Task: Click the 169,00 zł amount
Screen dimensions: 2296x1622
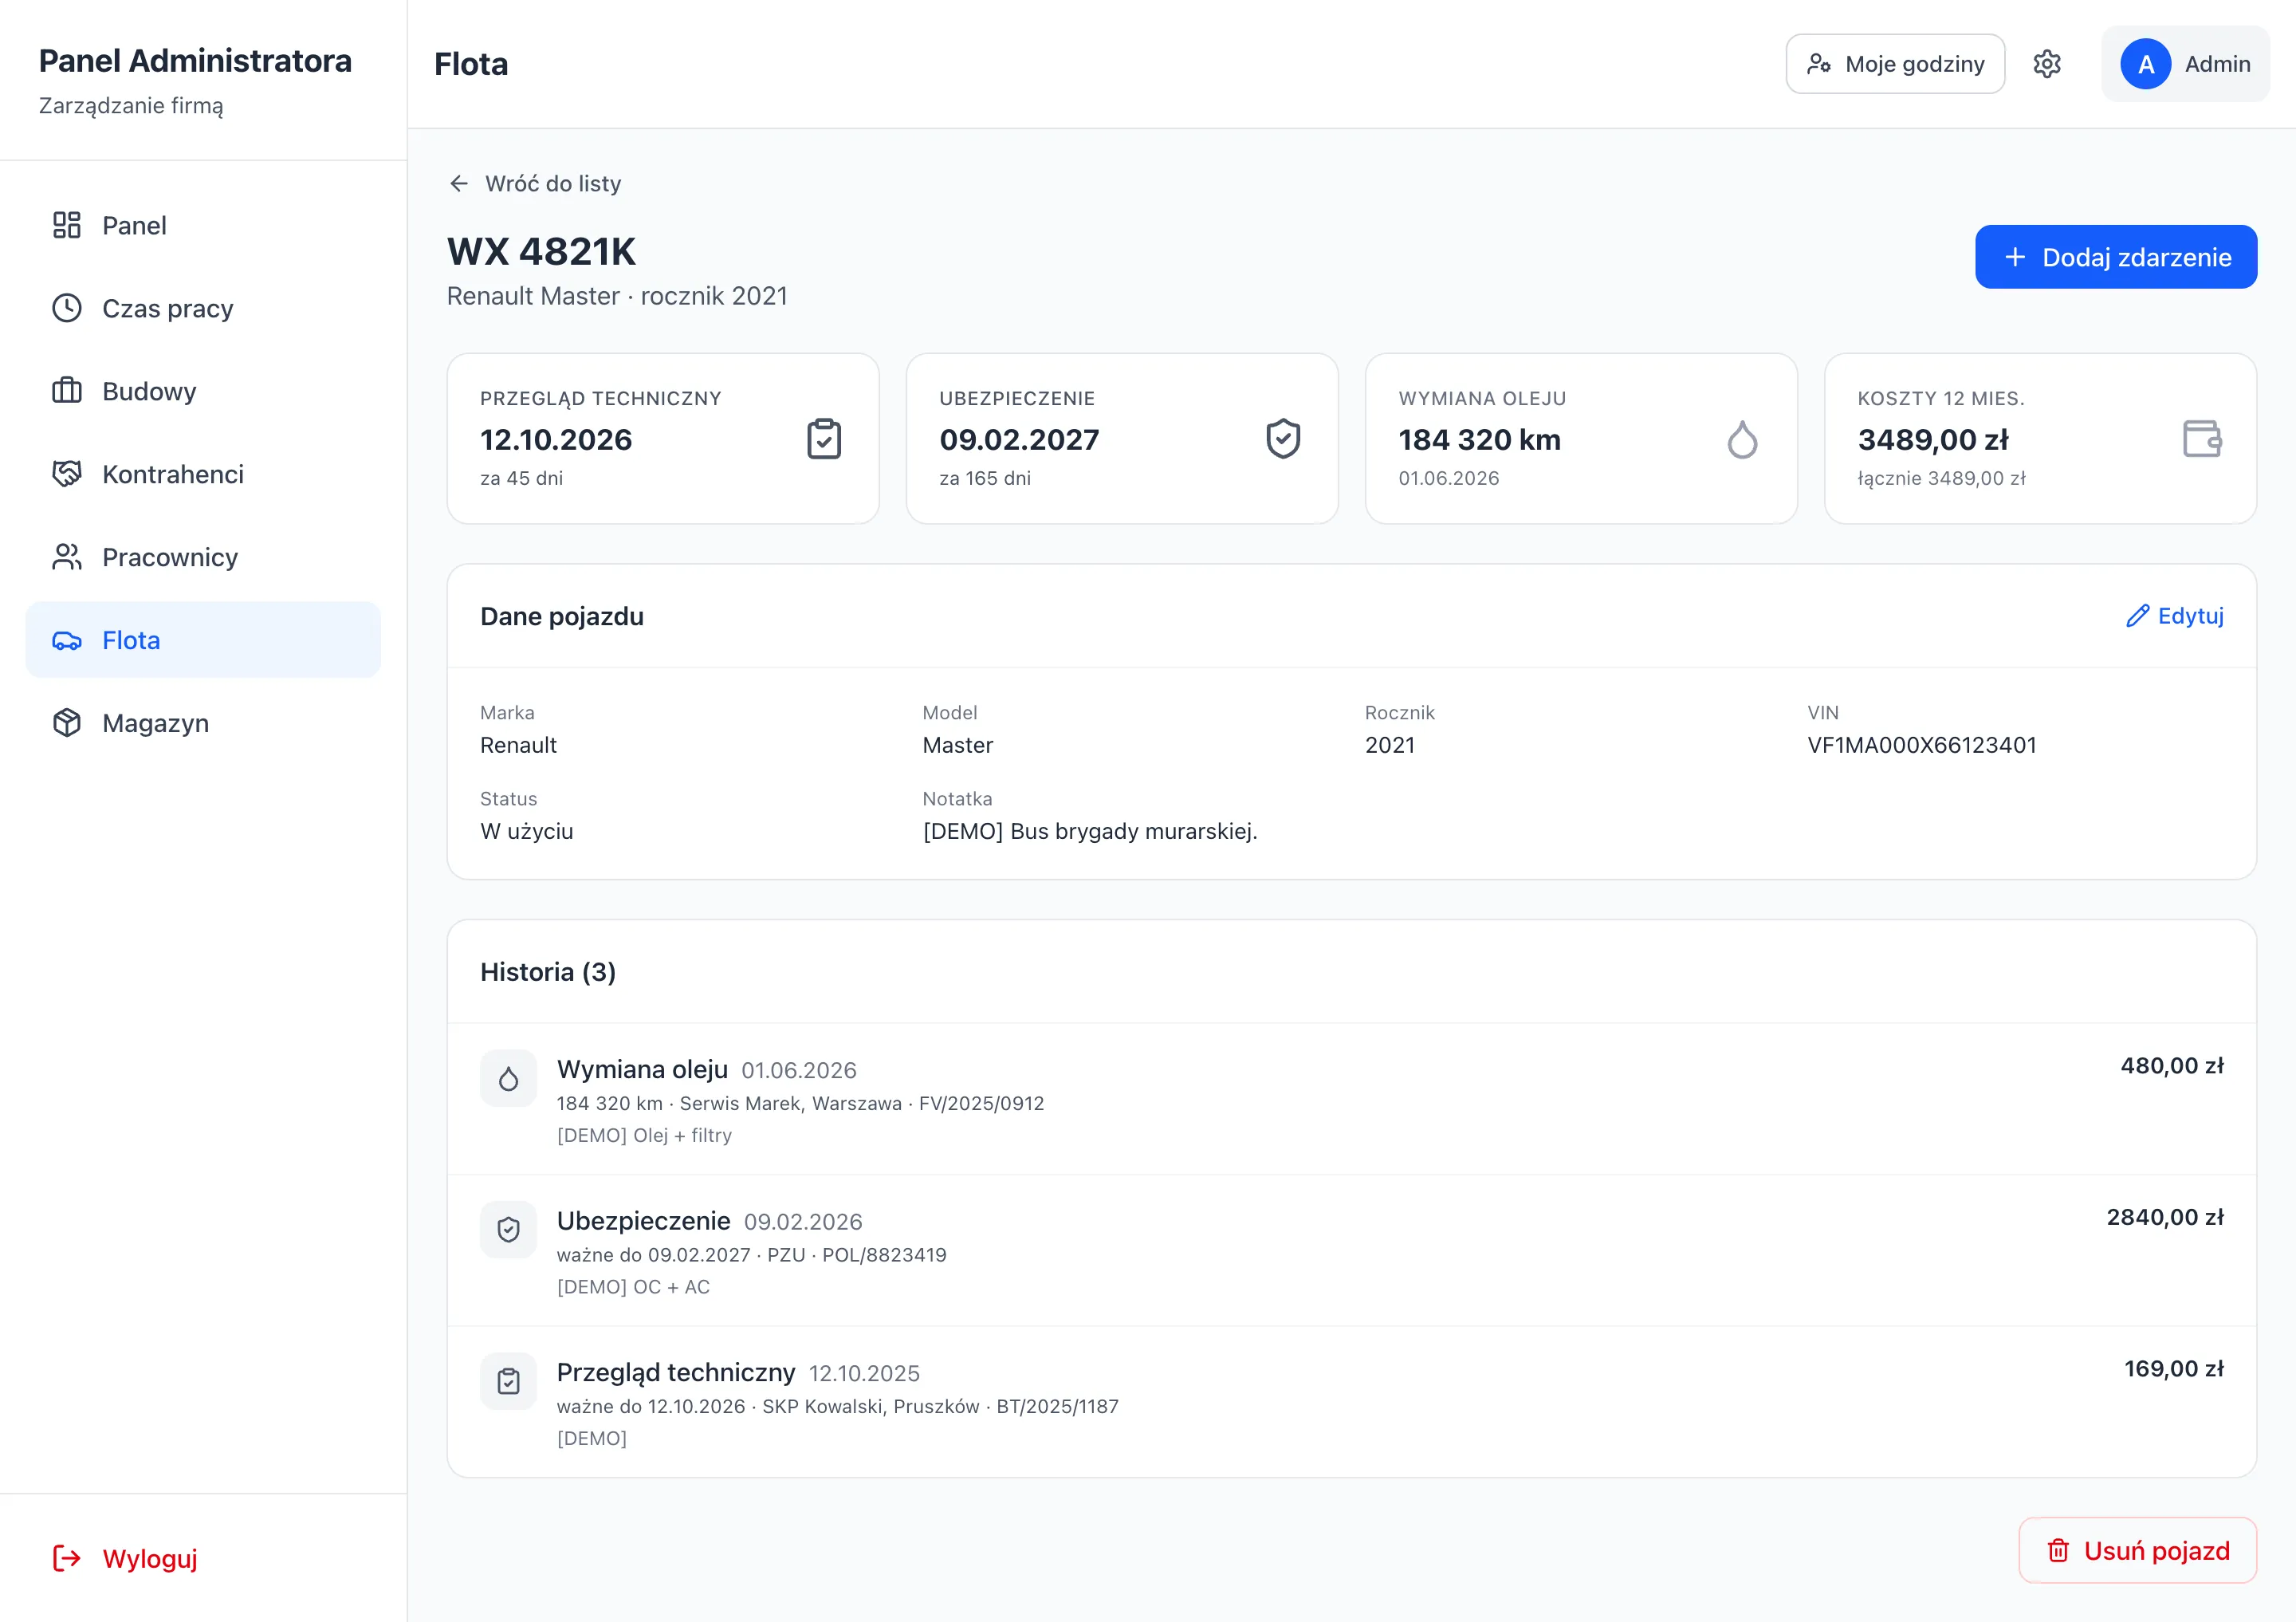Action: tap(2174, 1369)
